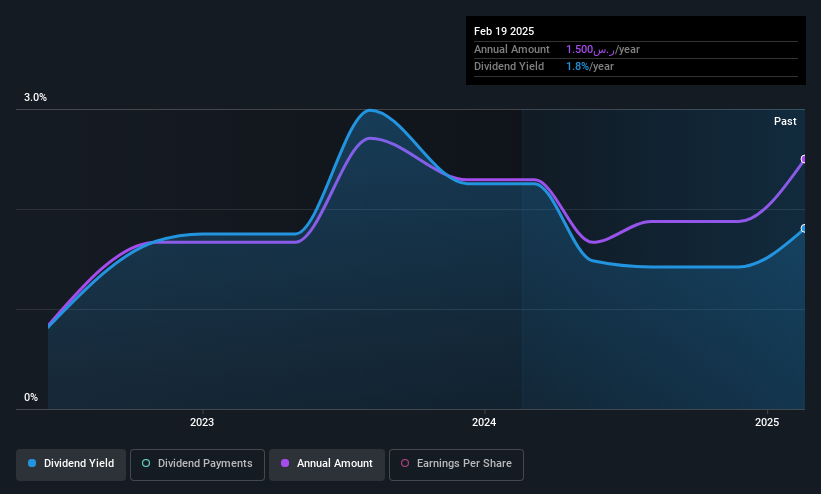Click the 2023 axis label
821x494 pixels.
click(x=202, y=422)
